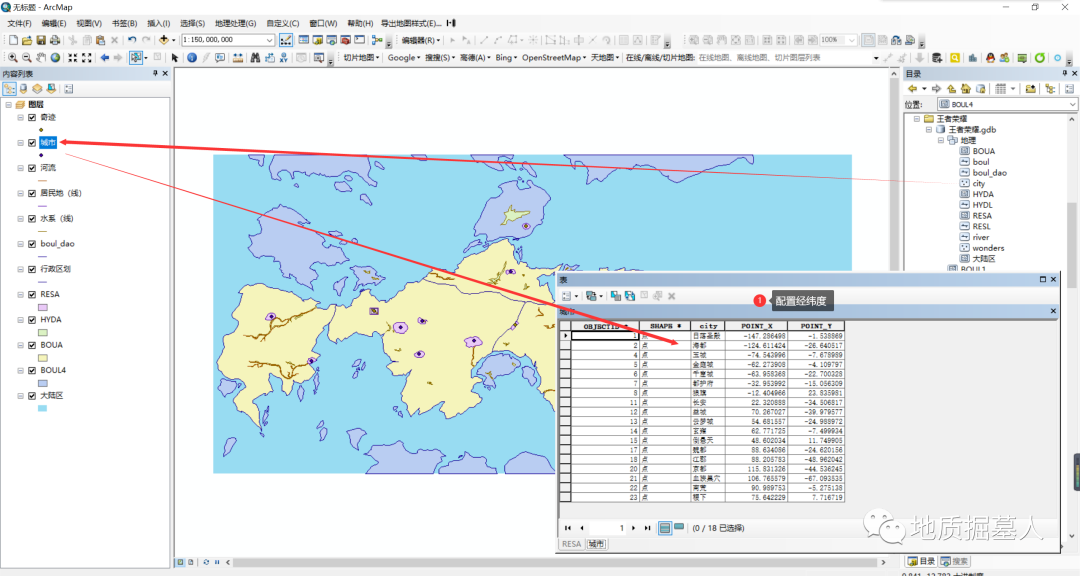This screenshot has height=576, width=1080.
Task: Expand the OpenStreetMap dropdown
Action: (554, 58)
